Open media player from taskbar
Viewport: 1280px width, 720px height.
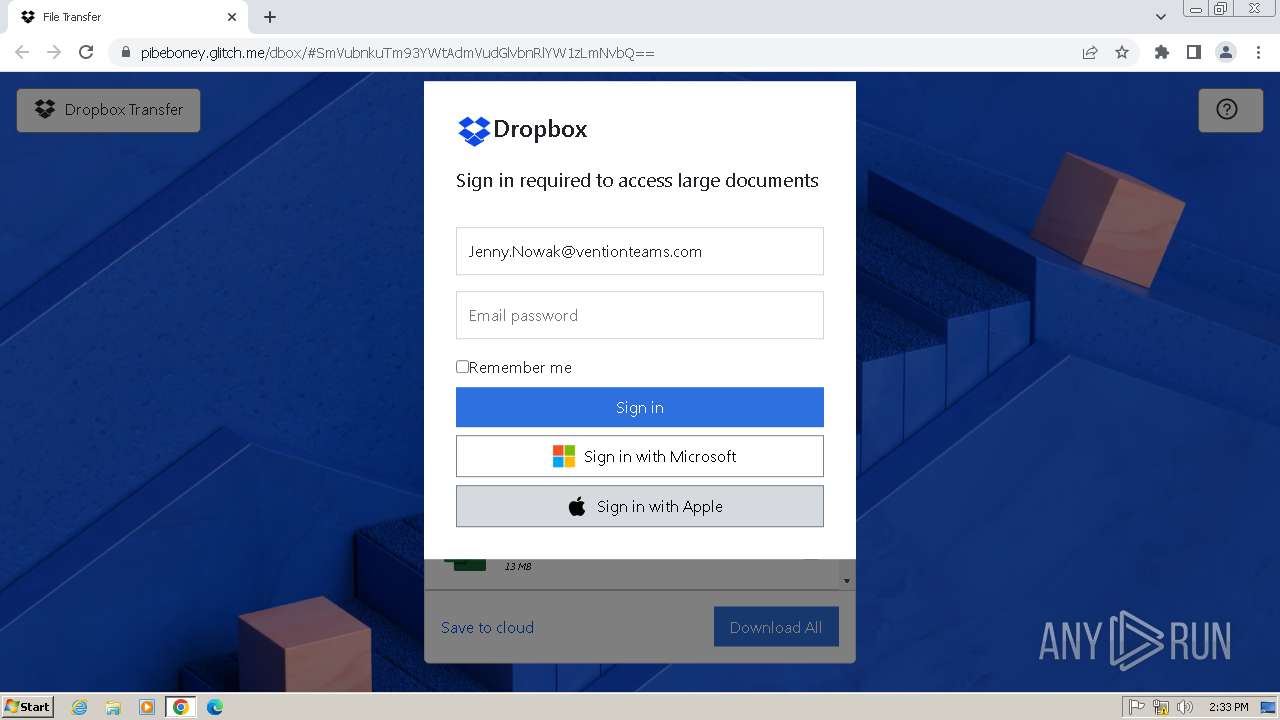point(147,707)
